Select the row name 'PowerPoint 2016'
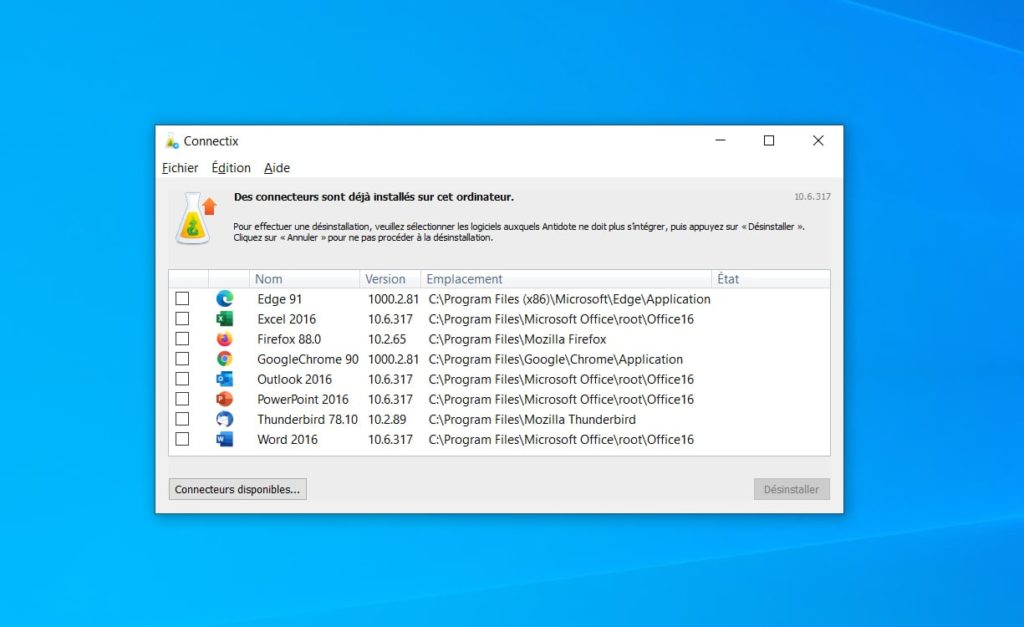1024x627 pixels. (303, 400)
